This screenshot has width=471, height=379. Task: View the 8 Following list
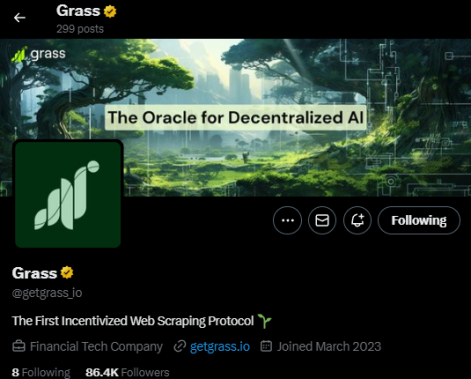[x=41, y=372]
